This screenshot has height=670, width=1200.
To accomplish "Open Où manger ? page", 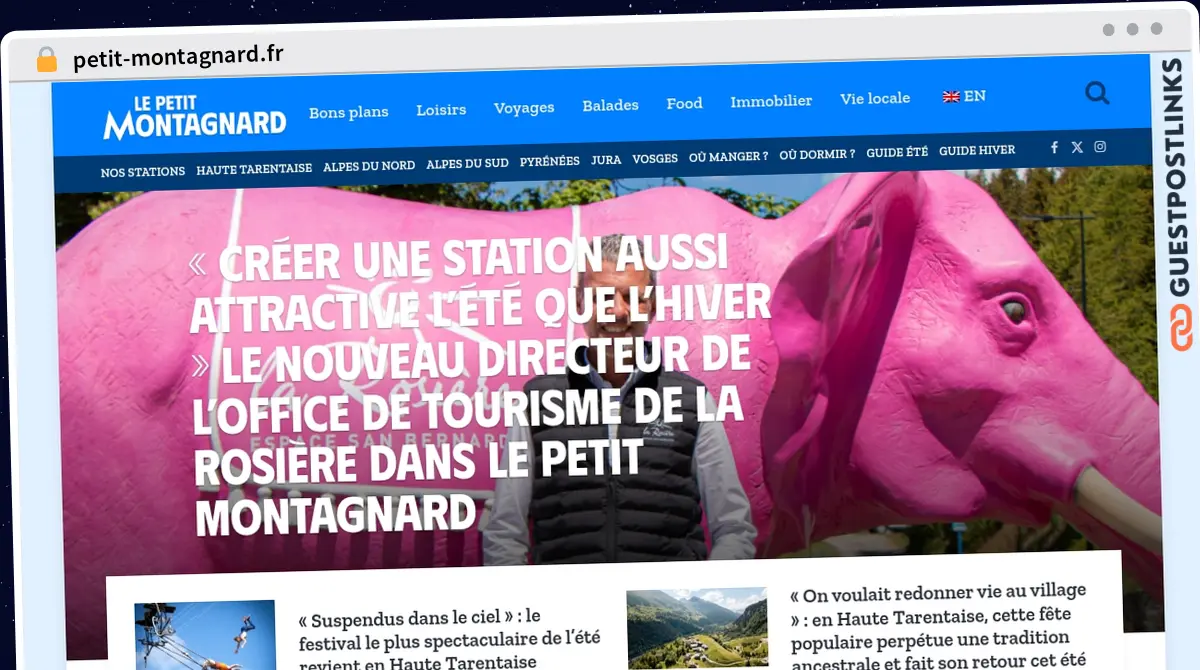I will click(728, 156).
